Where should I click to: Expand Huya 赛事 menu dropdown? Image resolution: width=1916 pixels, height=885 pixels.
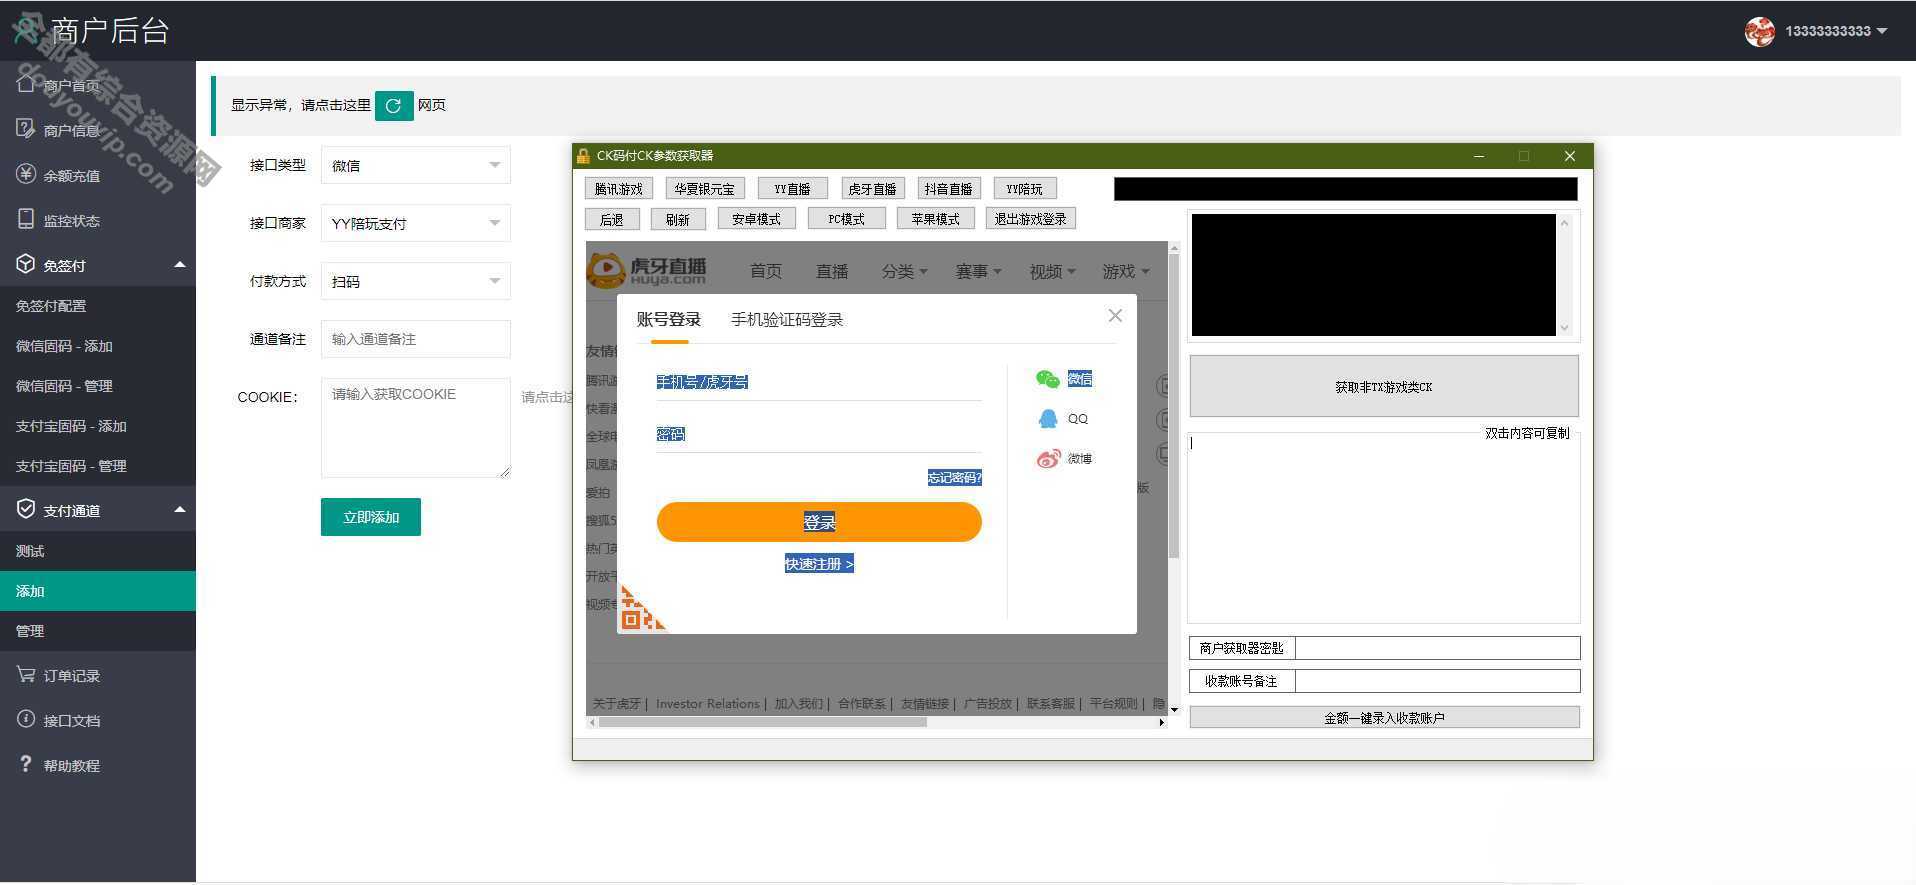(x=978, y=271)
